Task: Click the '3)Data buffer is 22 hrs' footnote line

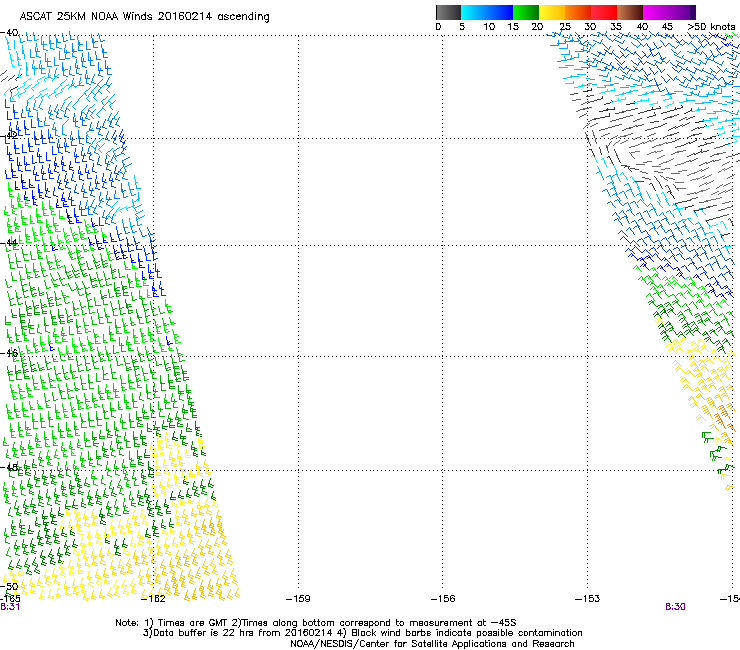Action: tap(362, 633)
